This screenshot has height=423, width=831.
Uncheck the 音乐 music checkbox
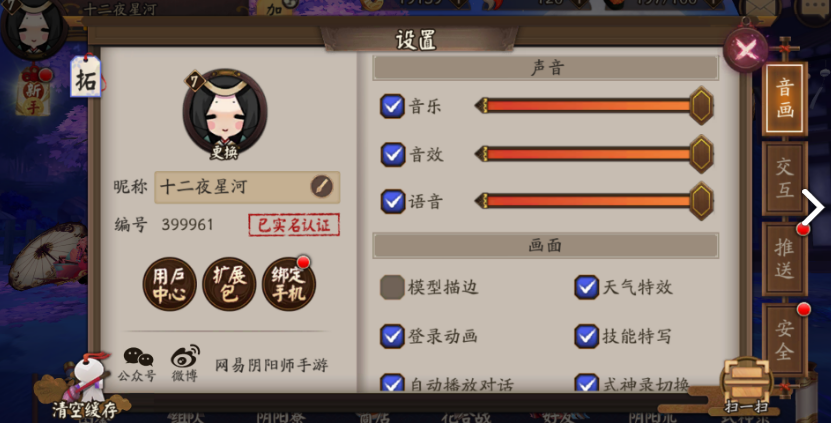tap(392, 106)
